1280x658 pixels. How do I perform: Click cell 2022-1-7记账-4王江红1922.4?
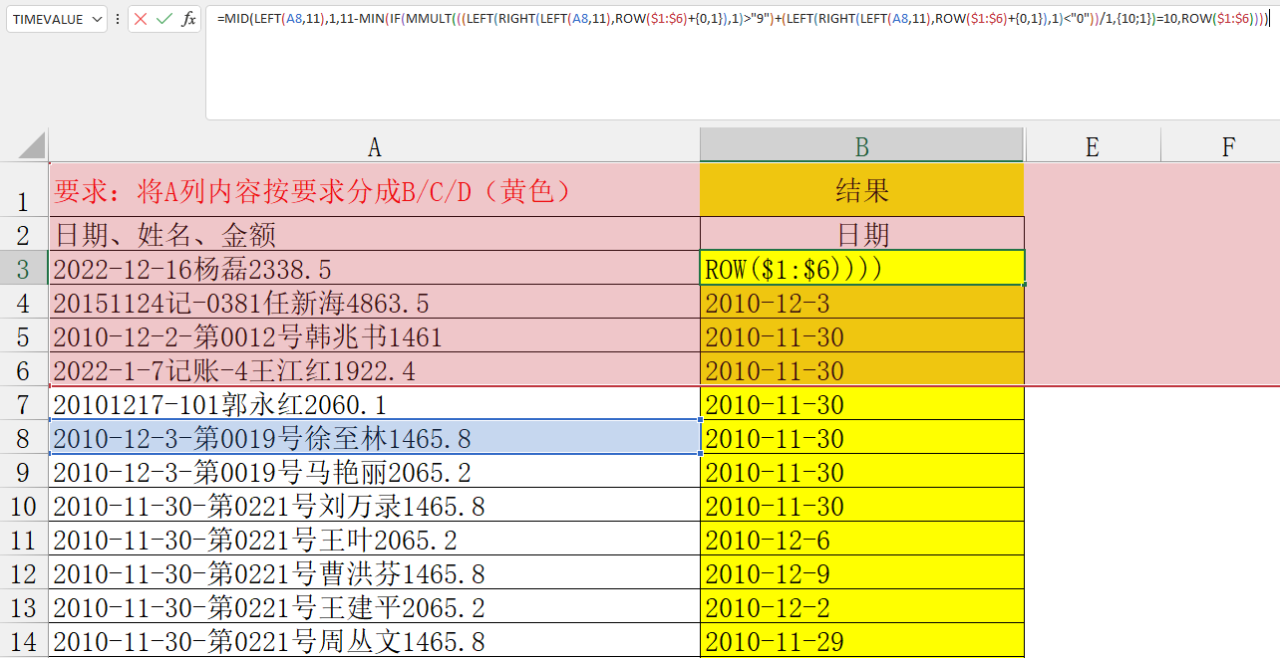[x=374, y=370]
